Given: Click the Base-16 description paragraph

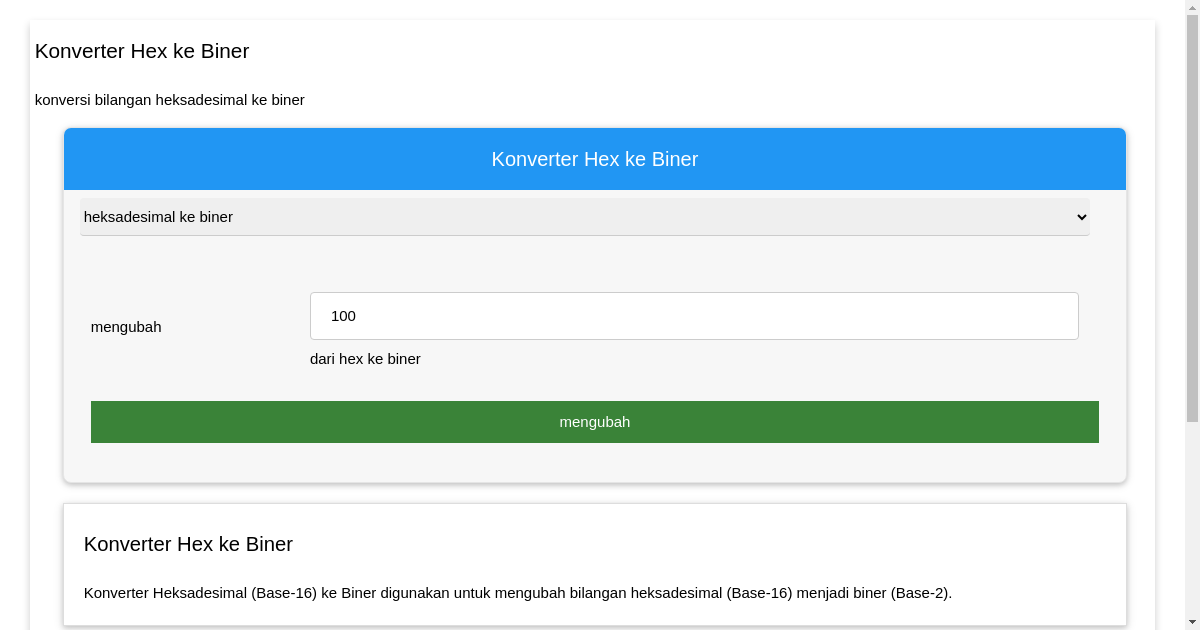Looking at the screenshot, I should click(515, 592).
